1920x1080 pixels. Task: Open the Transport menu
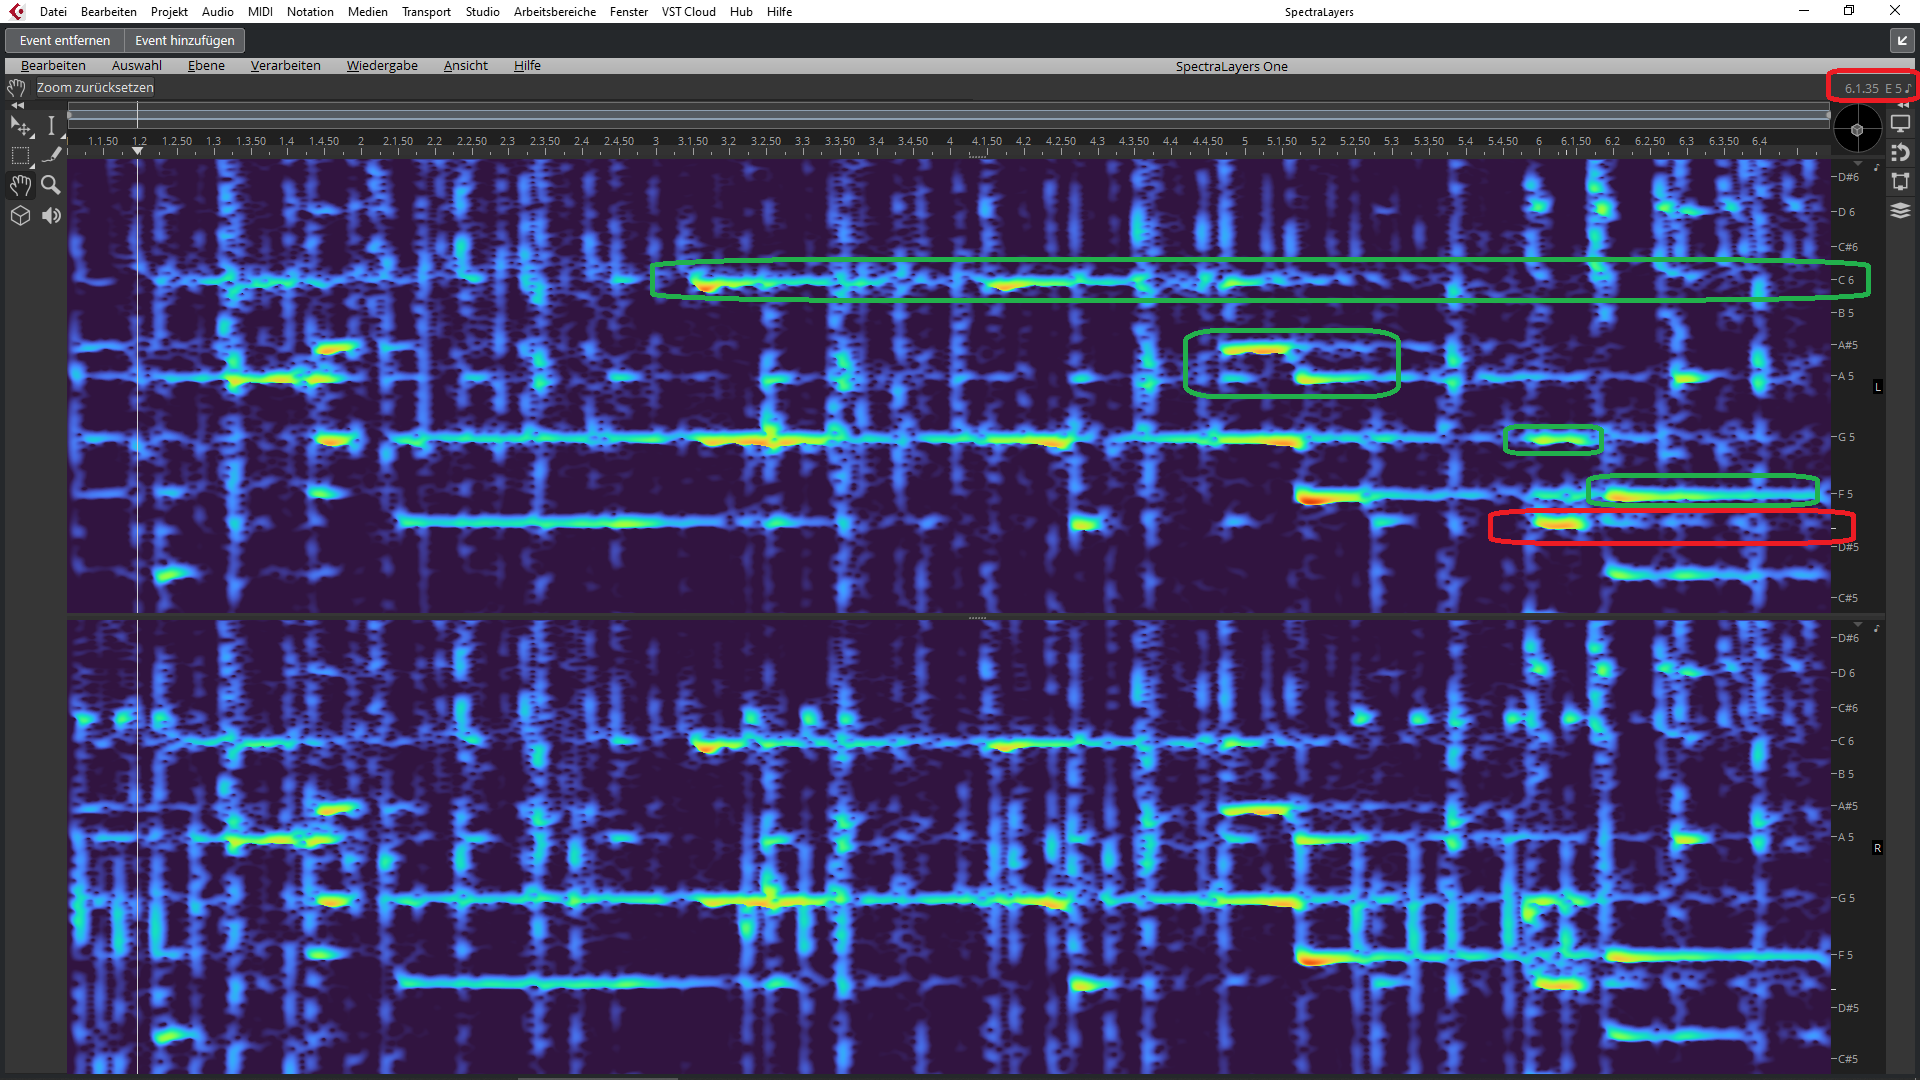pyautogui.click(x=426, y=12)
